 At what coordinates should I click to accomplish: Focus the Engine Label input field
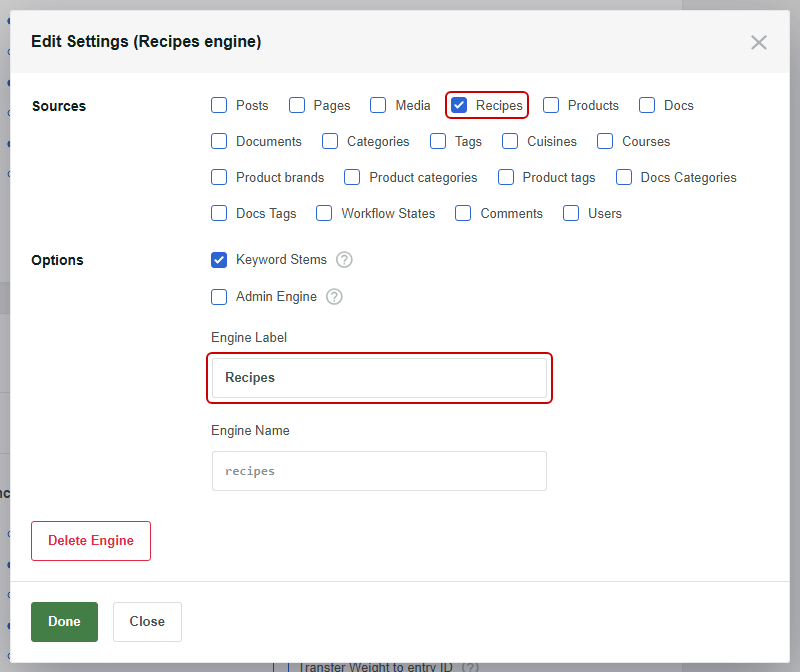379,378
